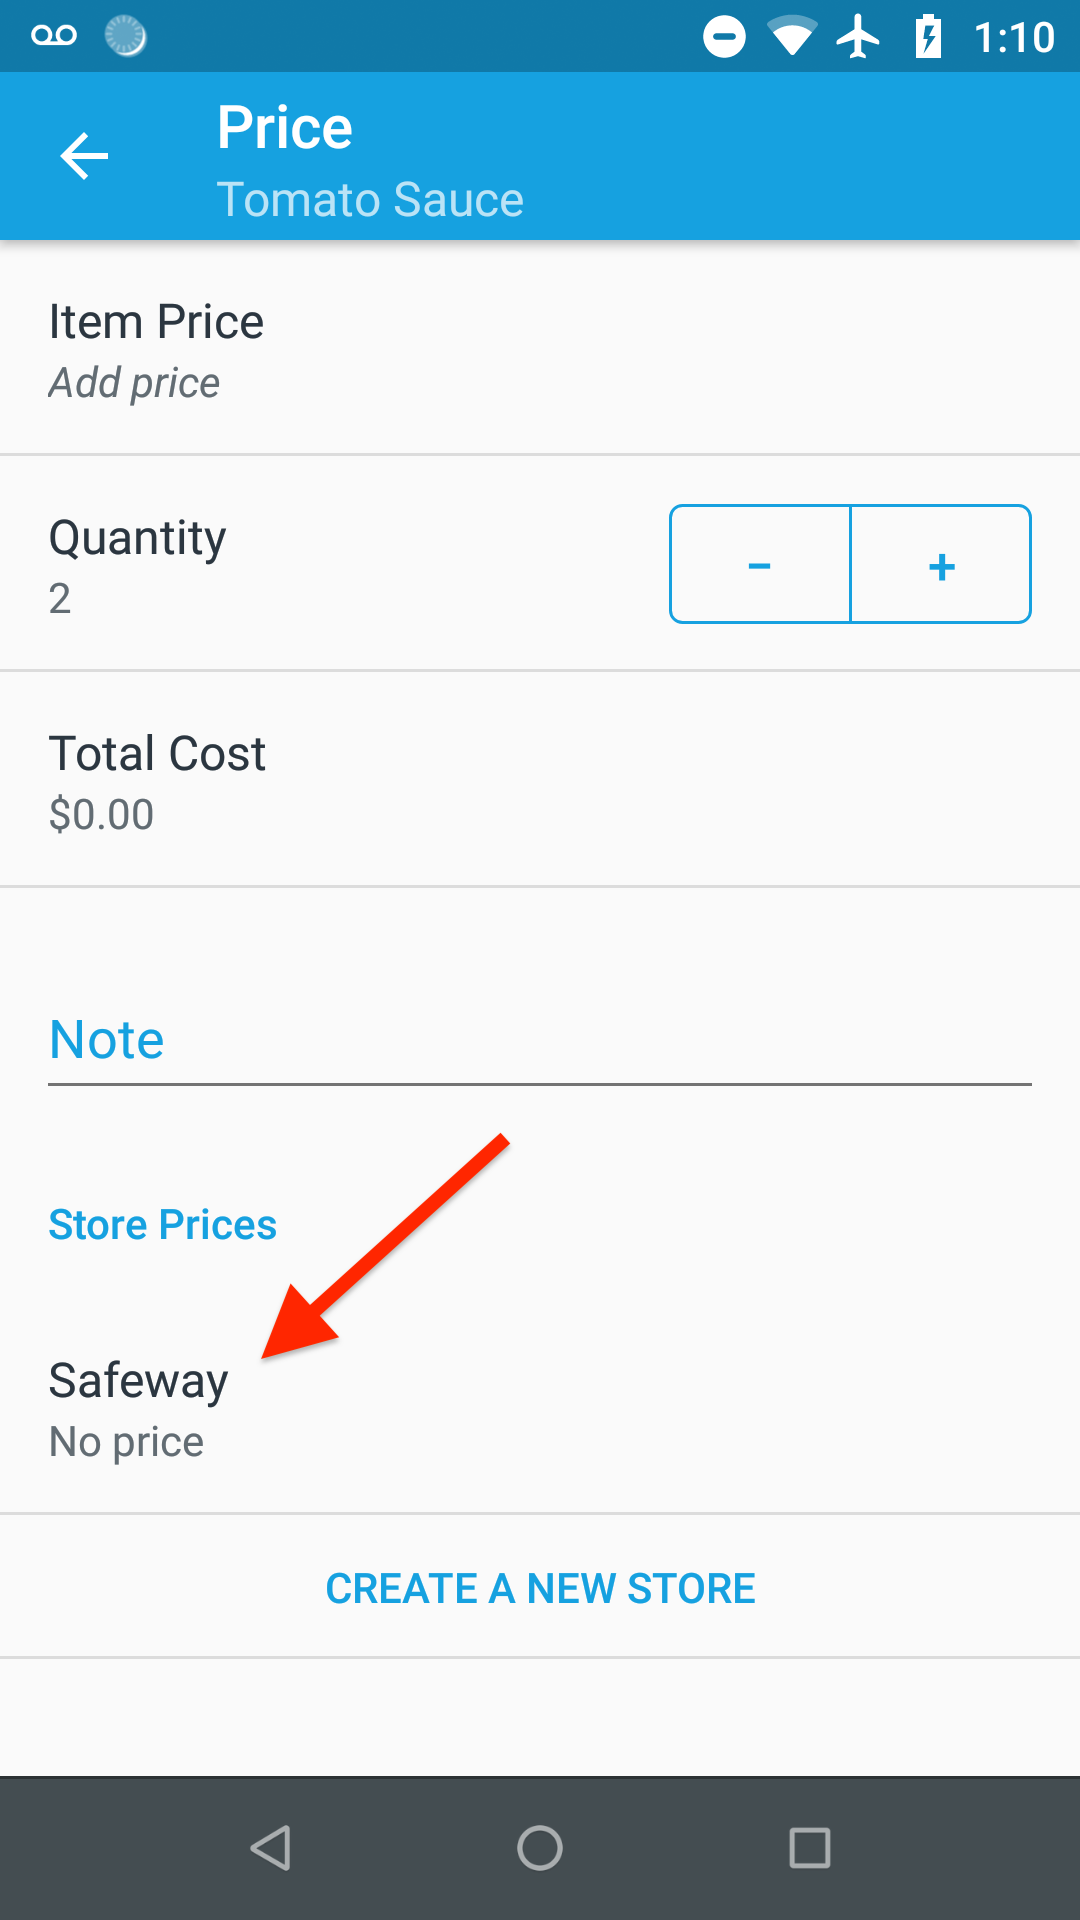Tap Android back navigation button
This screenshot has height=1920, width=1080.
270,1847
